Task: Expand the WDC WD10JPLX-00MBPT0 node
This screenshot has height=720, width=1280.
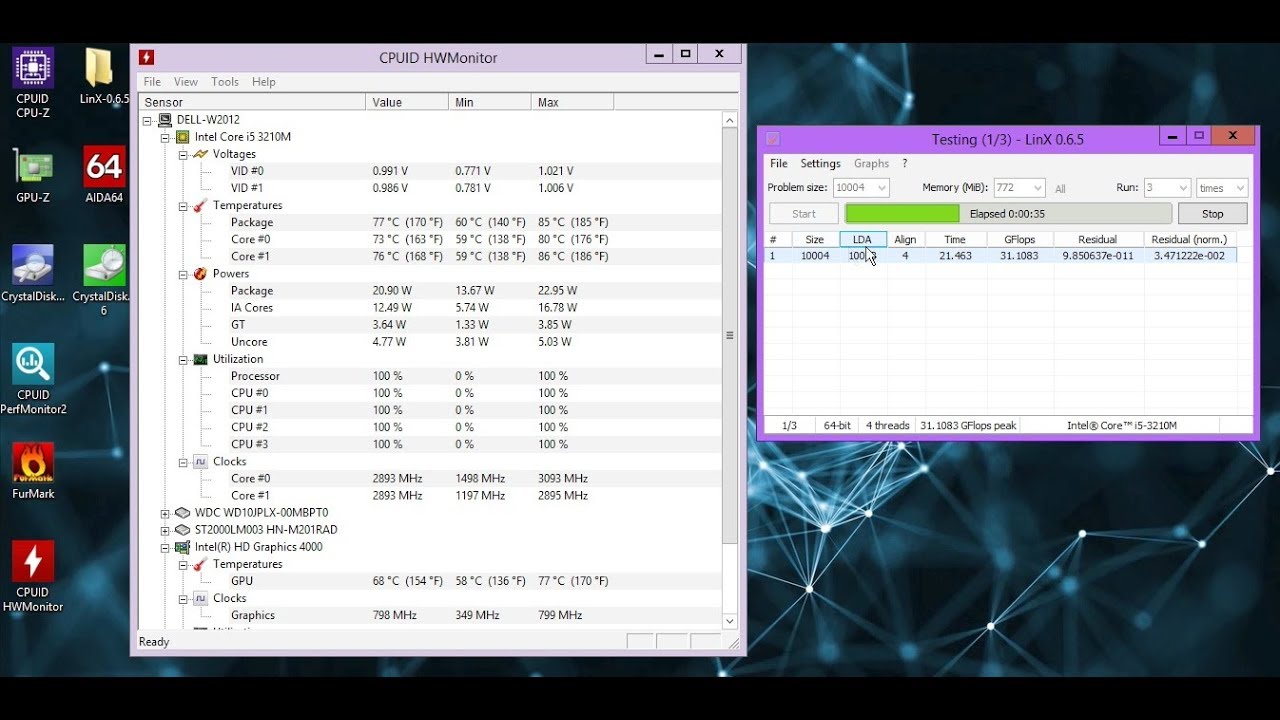Action: pyautogui.click(x=165, y=513)
